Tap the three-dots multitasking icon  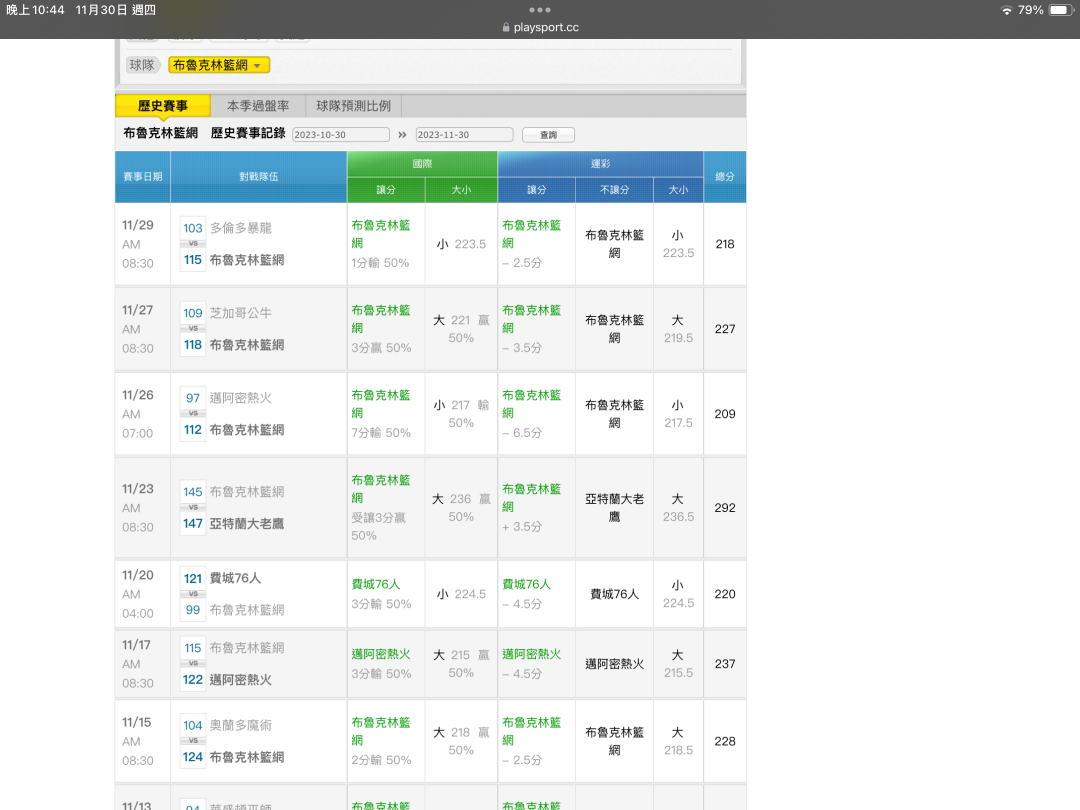pyautogui.click(x=540, y=10)
